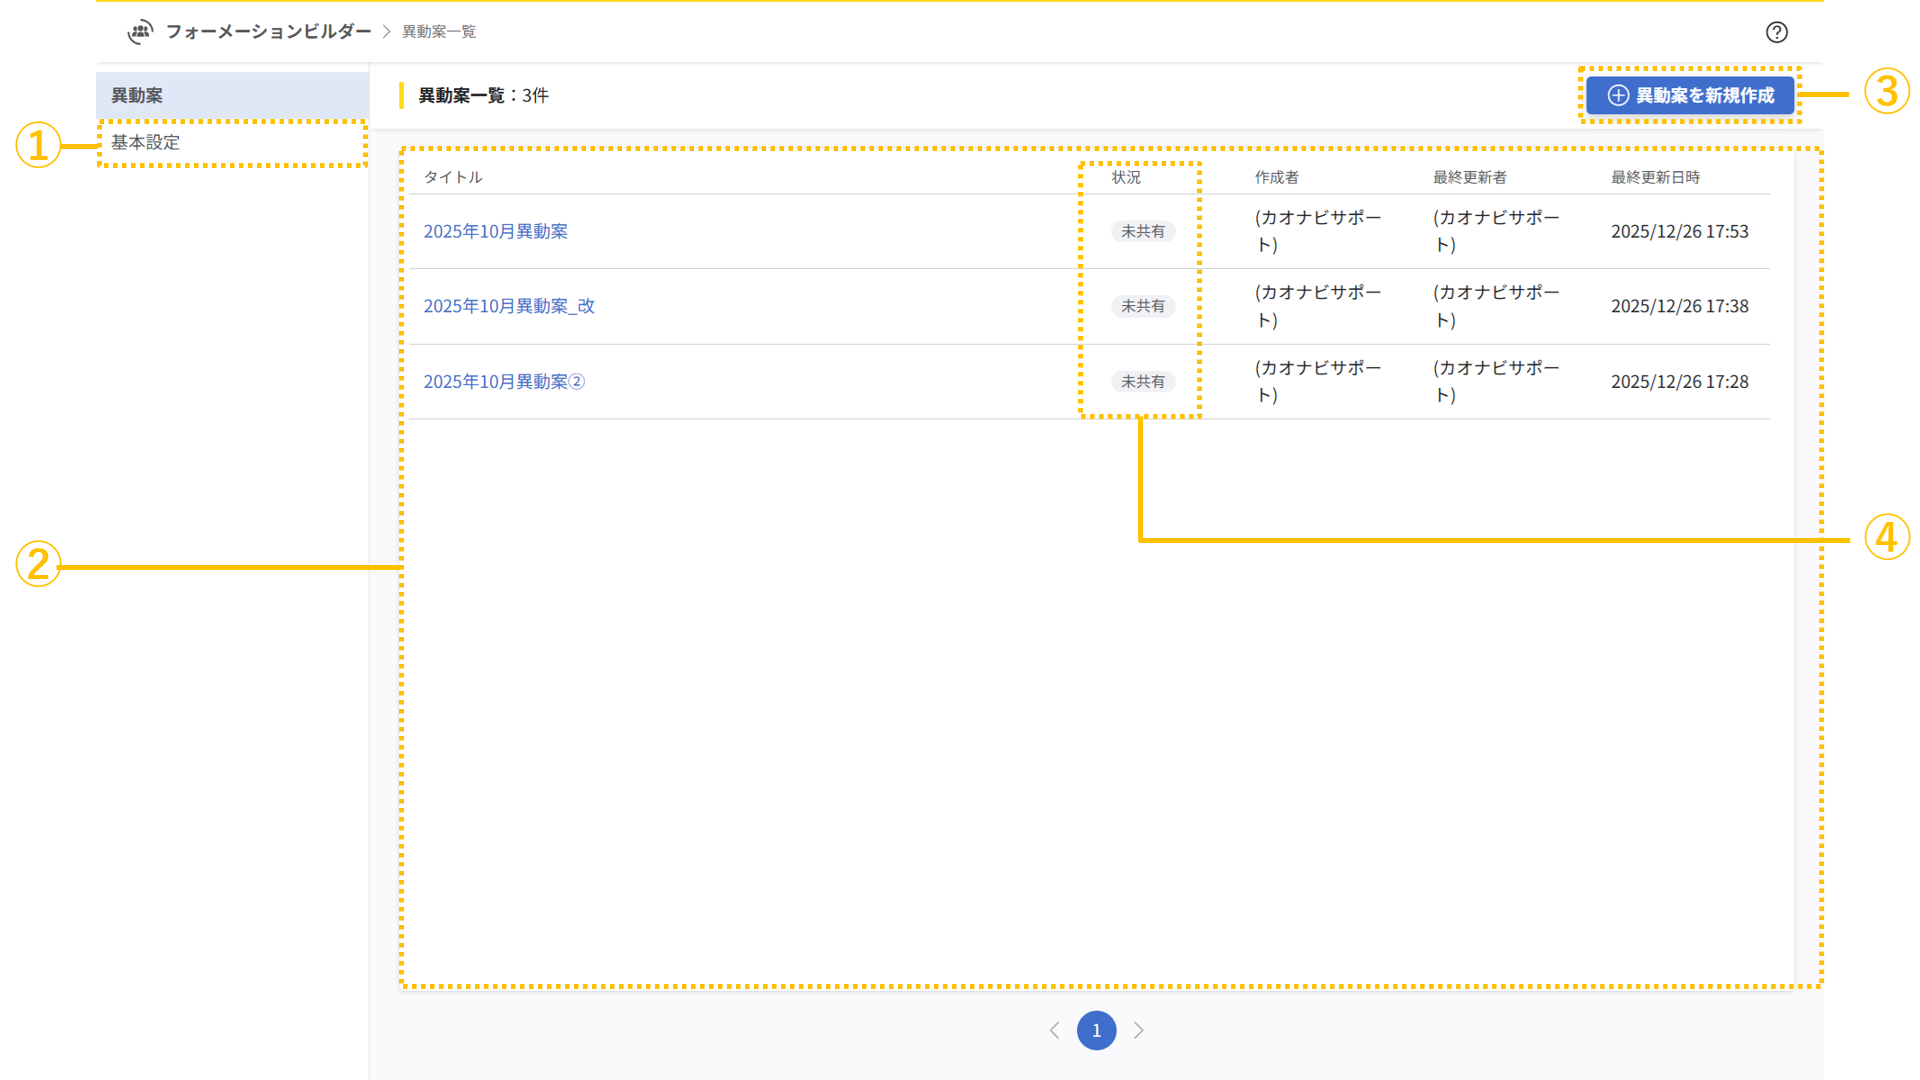1920x1080 pixels.
Task: Open the 2025年10月異動案_改 link
Action: coord(508,306)
